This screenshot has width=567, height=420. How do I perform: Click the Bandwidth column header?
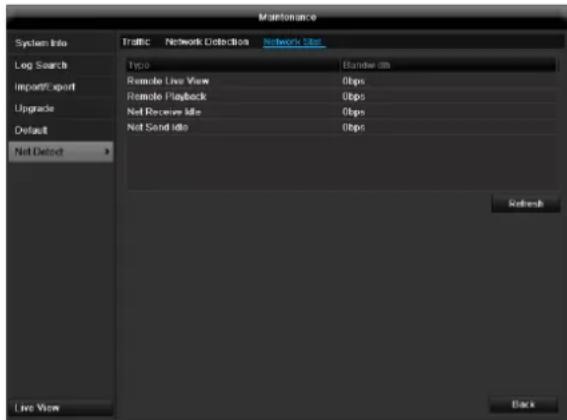pyautogui.click(x=448, y=65)
